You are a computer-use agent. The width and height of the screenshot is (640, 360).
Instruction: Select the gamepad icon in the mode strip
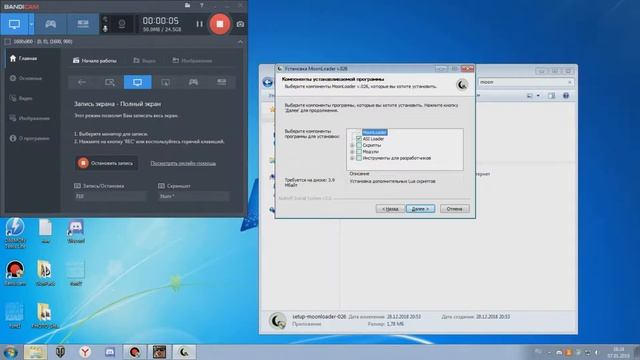point(193,82)
